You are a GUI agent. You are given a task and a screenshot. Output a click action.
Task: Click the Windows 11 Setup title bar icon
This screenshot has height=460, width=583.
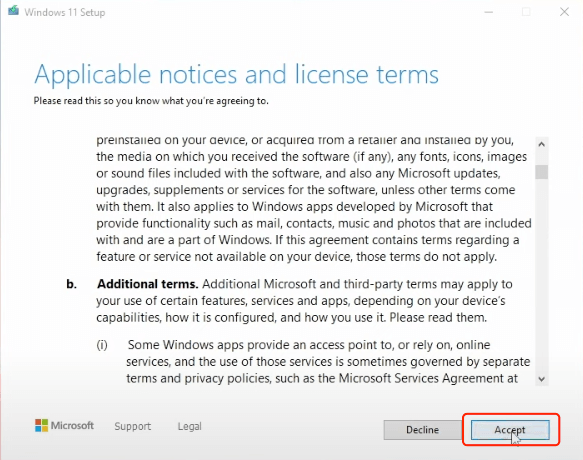[14, 11]
